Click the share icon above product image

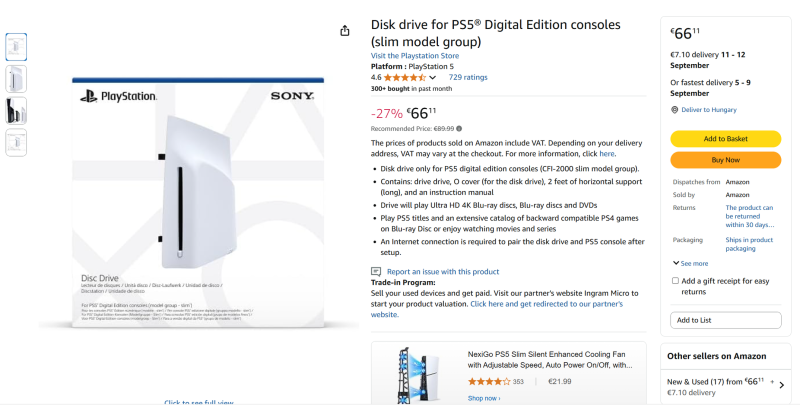[x=345, y=31]
